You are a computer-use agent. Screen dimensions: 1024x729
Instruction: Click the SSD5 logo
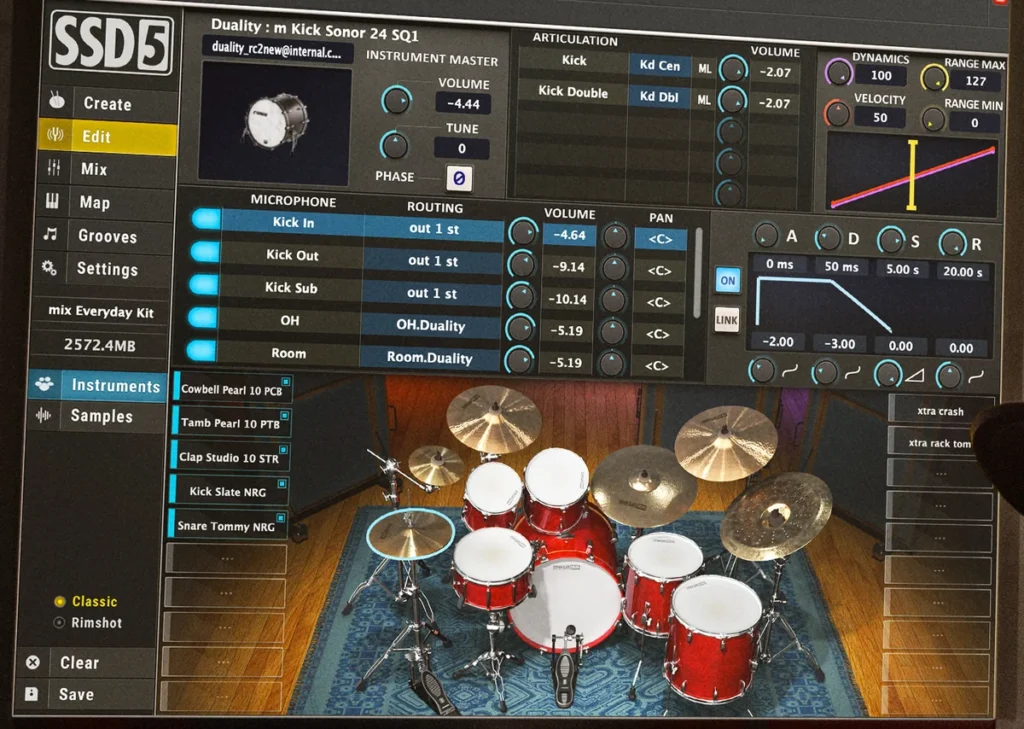[112, 42]
